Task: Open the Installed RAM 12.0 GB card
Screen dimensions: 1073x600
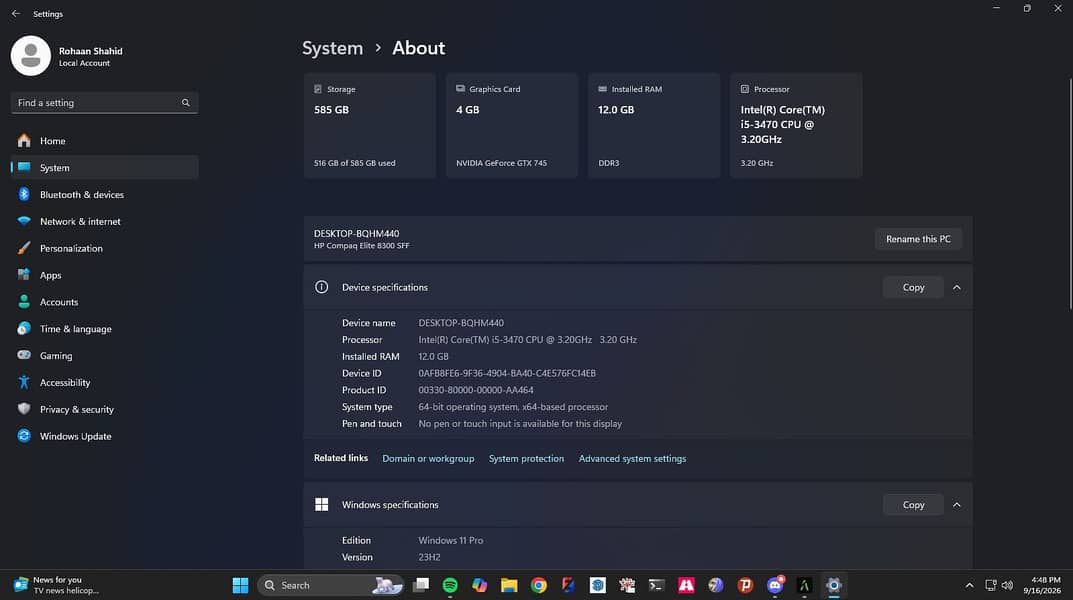Action: pos(654,126)
